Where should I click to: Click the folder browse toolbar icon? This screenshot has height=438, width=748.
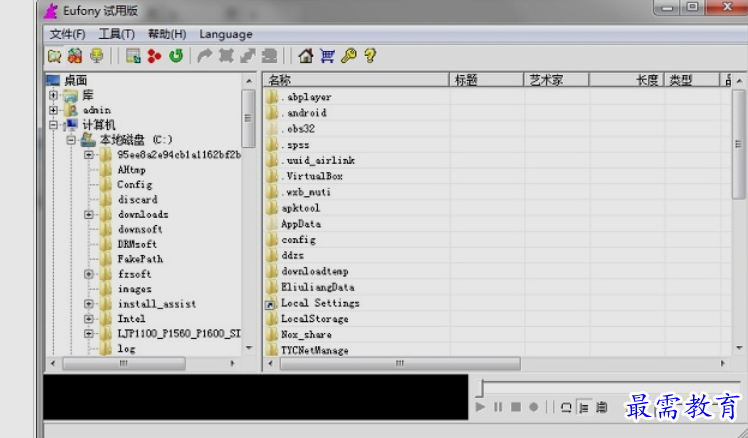pyautogui.click(x=54, y=56)
